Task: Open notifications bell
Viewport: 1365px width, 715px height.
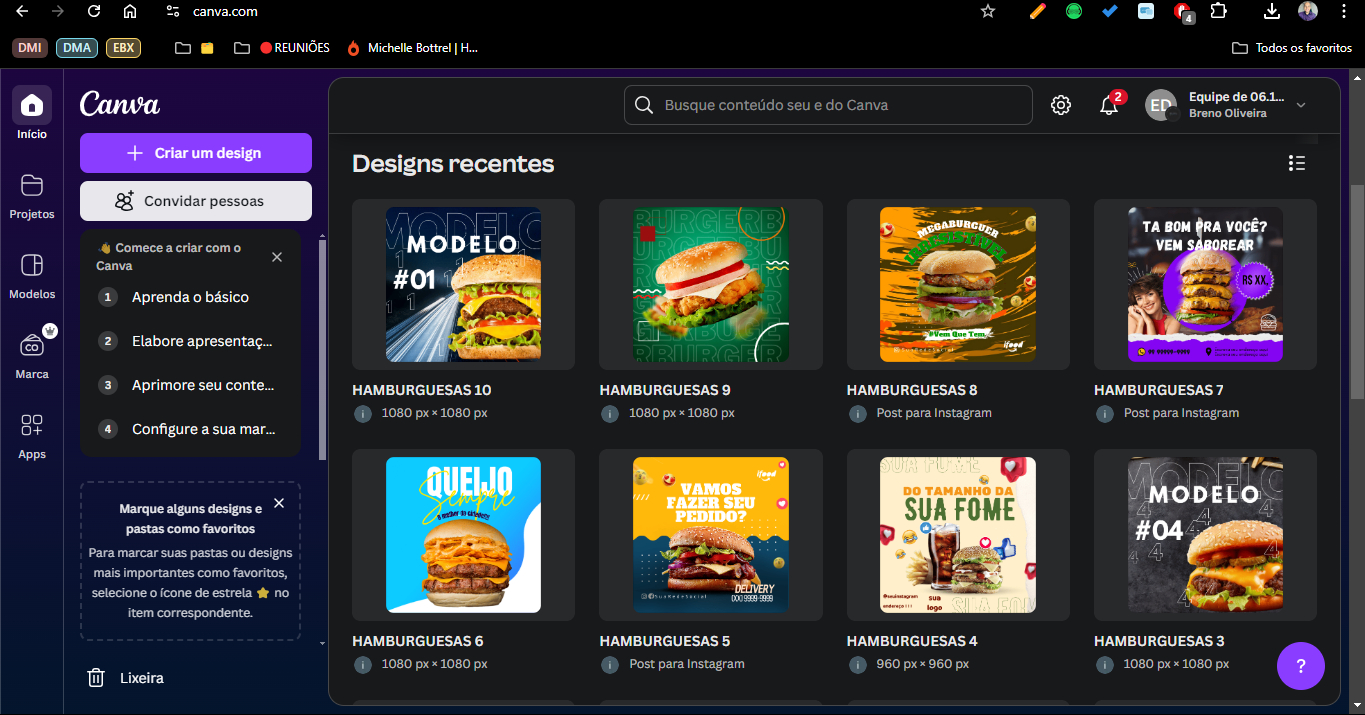Action: pos(1109,105)
